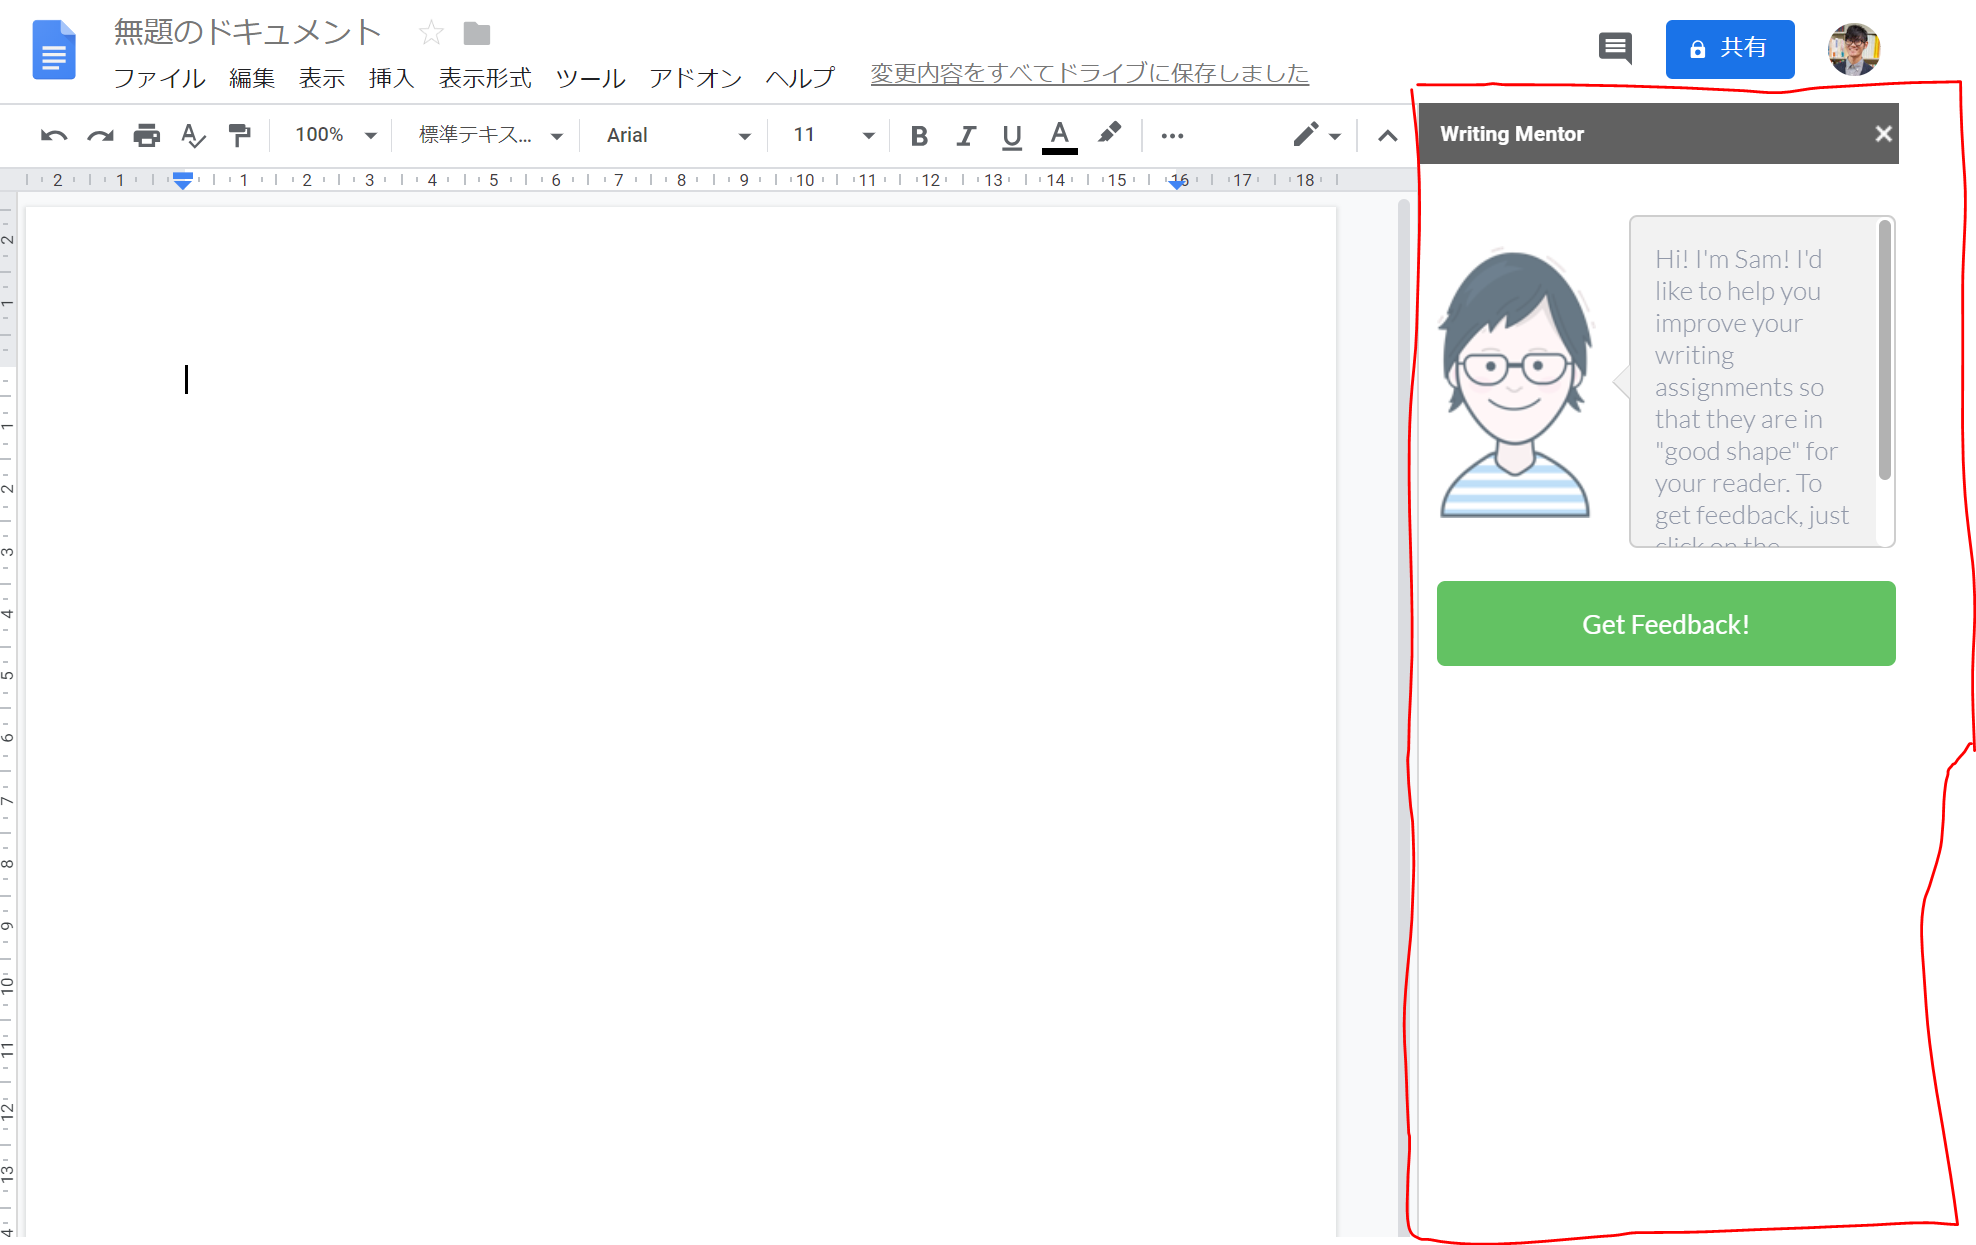
Task: Click the highlight color marker icon
Action: point(1109,134)
